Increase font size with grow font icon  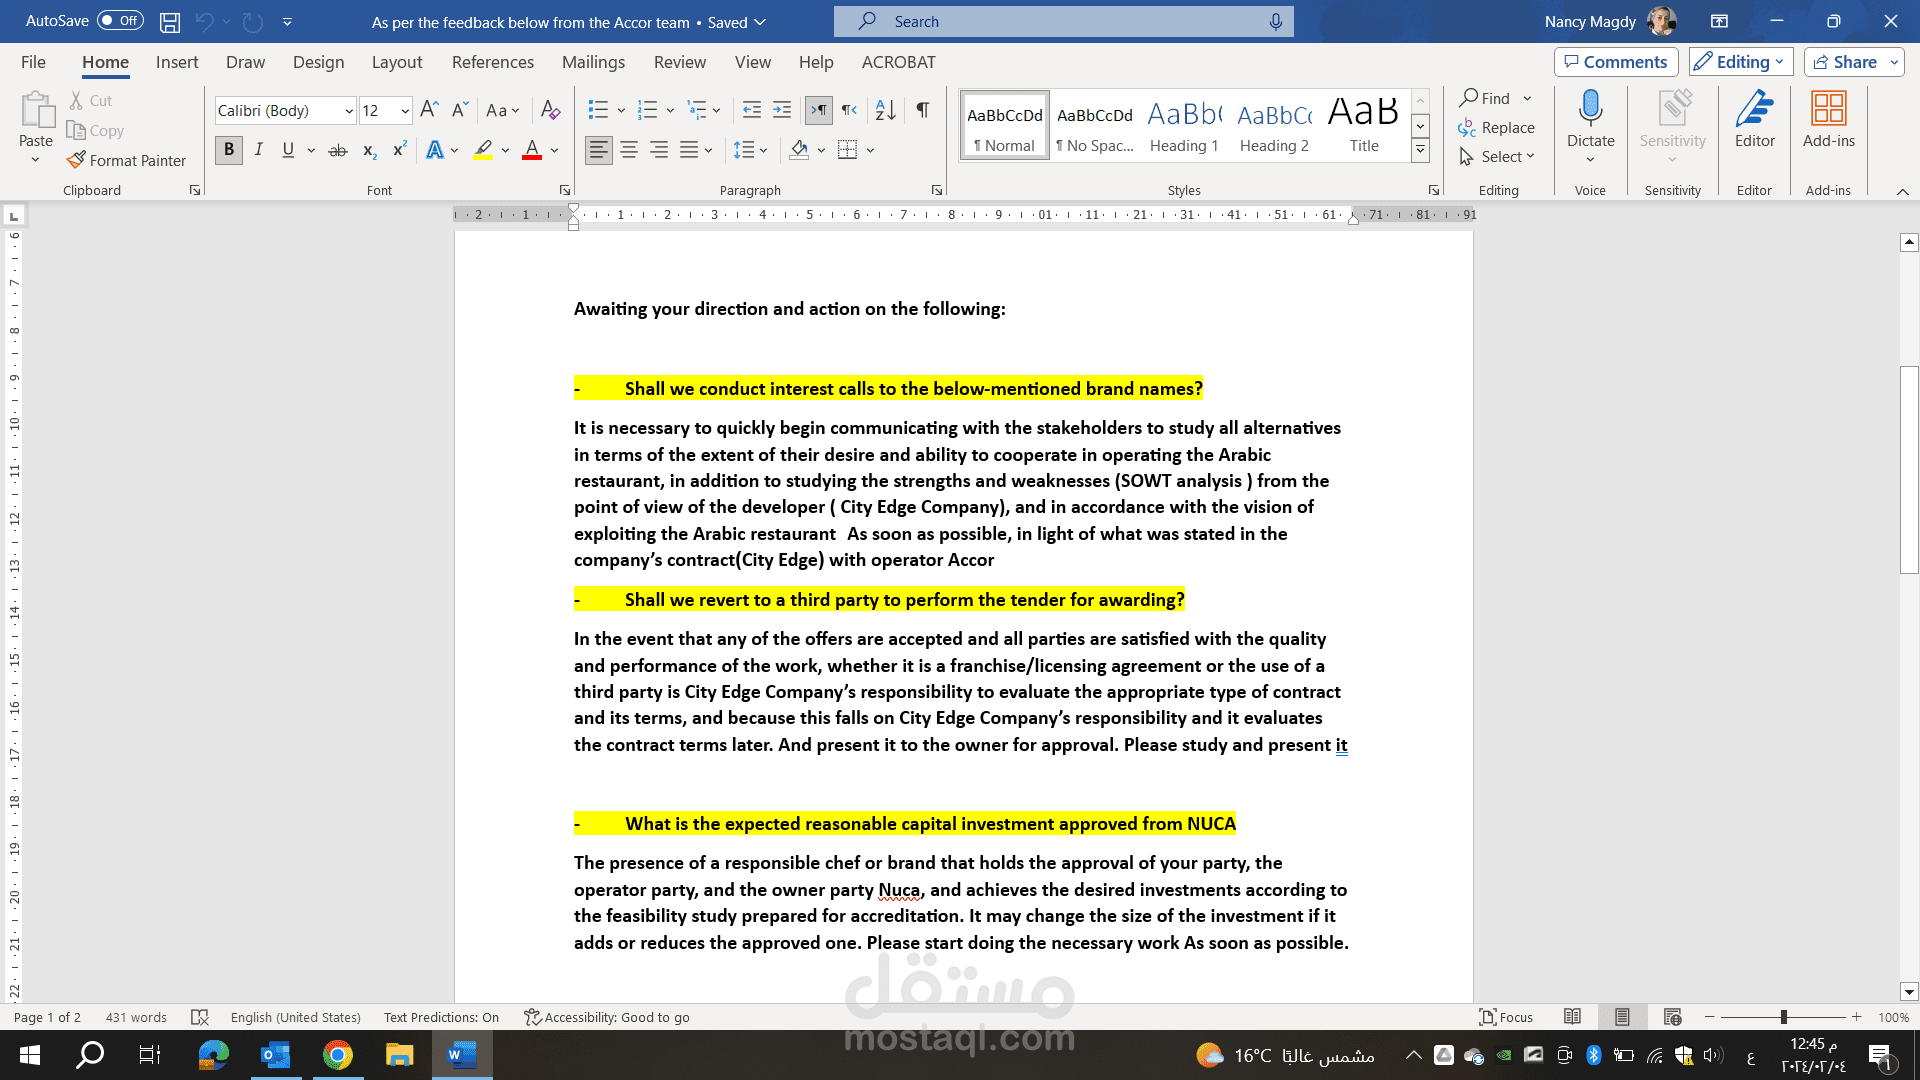(429, 110)
